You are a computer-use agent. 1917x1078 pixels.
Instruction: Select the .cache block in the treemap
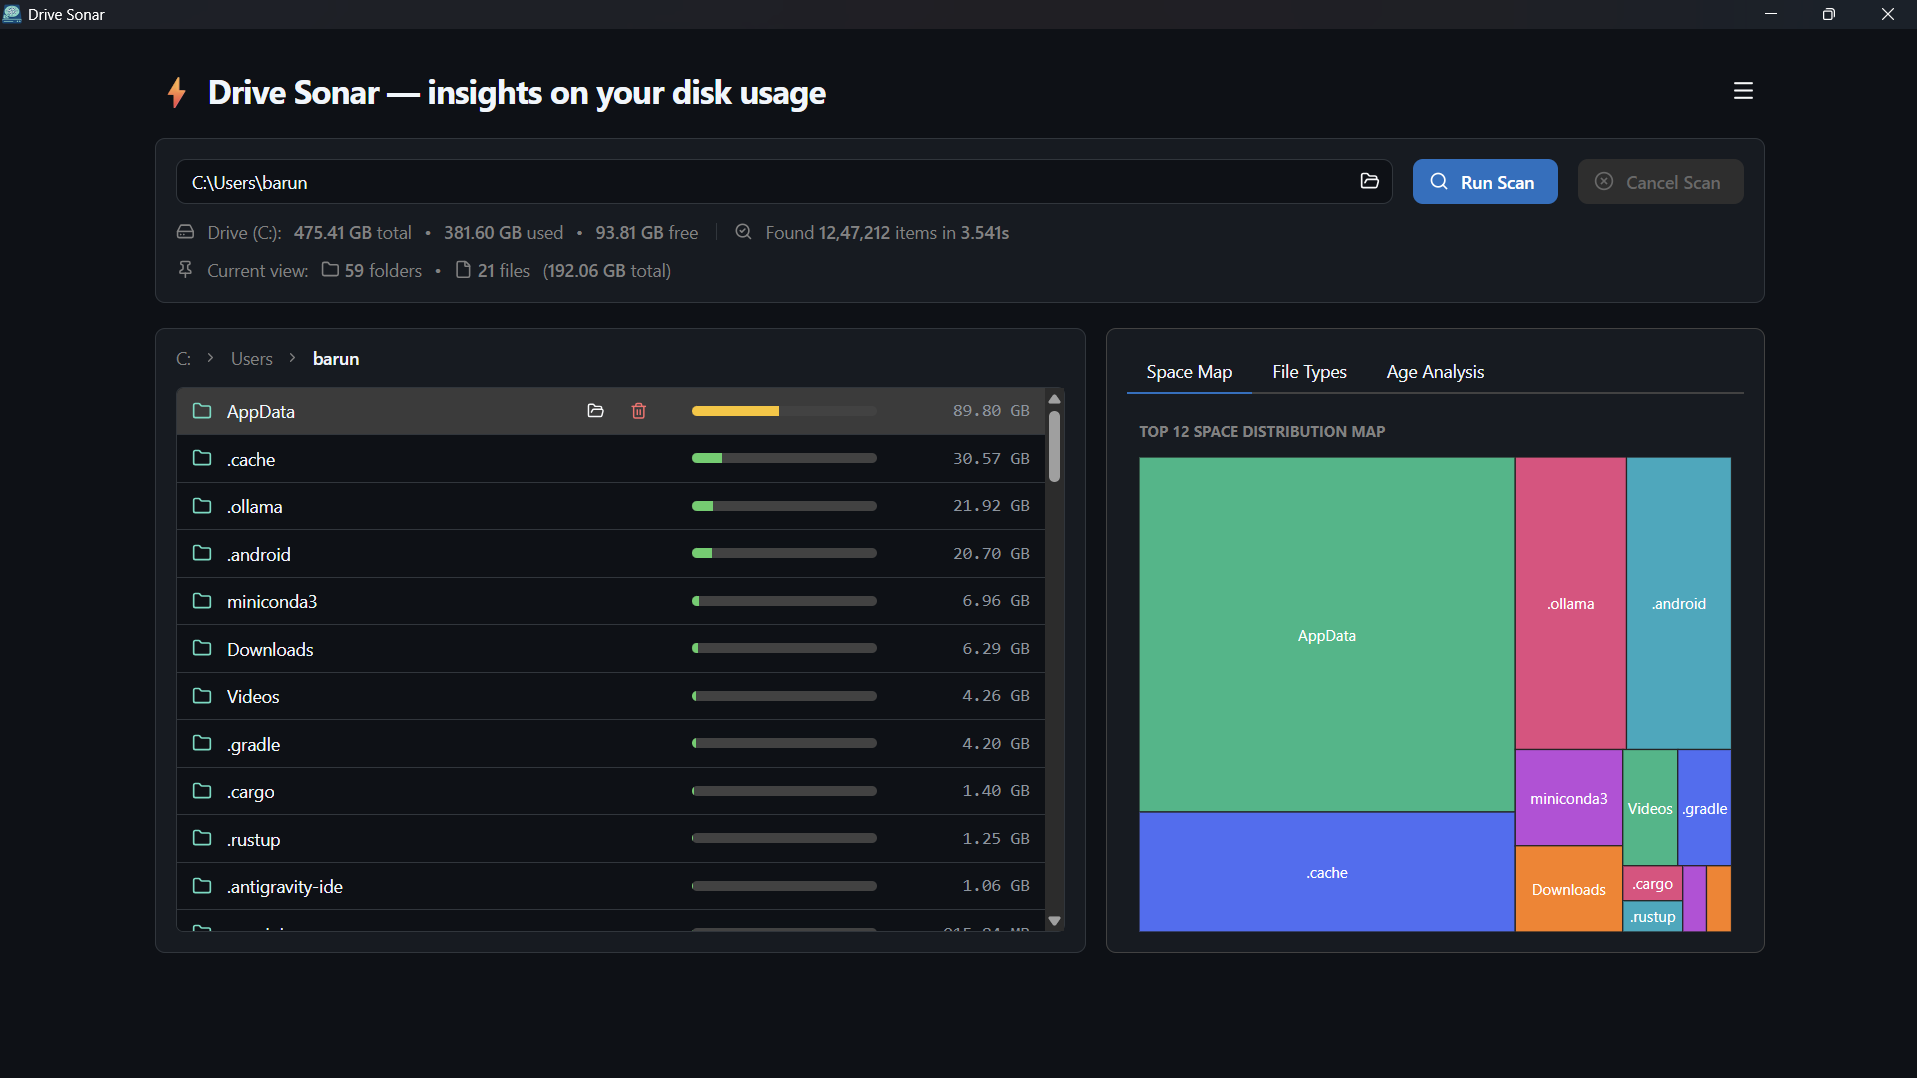pyautogui.click(x=1327, y=872)
